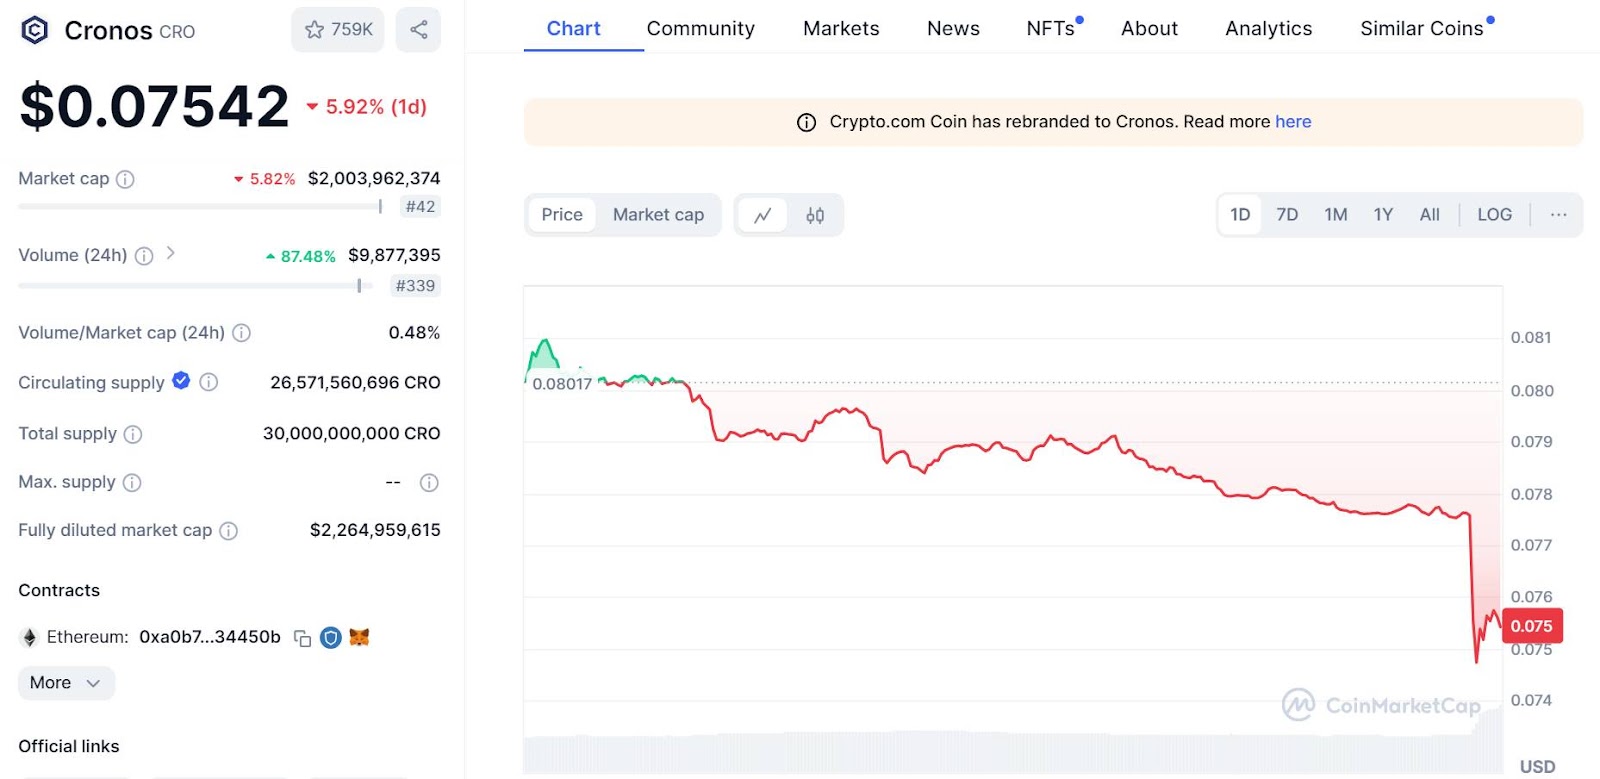Switch to line chart view
This screenshot has height=779, width=1600.
coord(763,215)
